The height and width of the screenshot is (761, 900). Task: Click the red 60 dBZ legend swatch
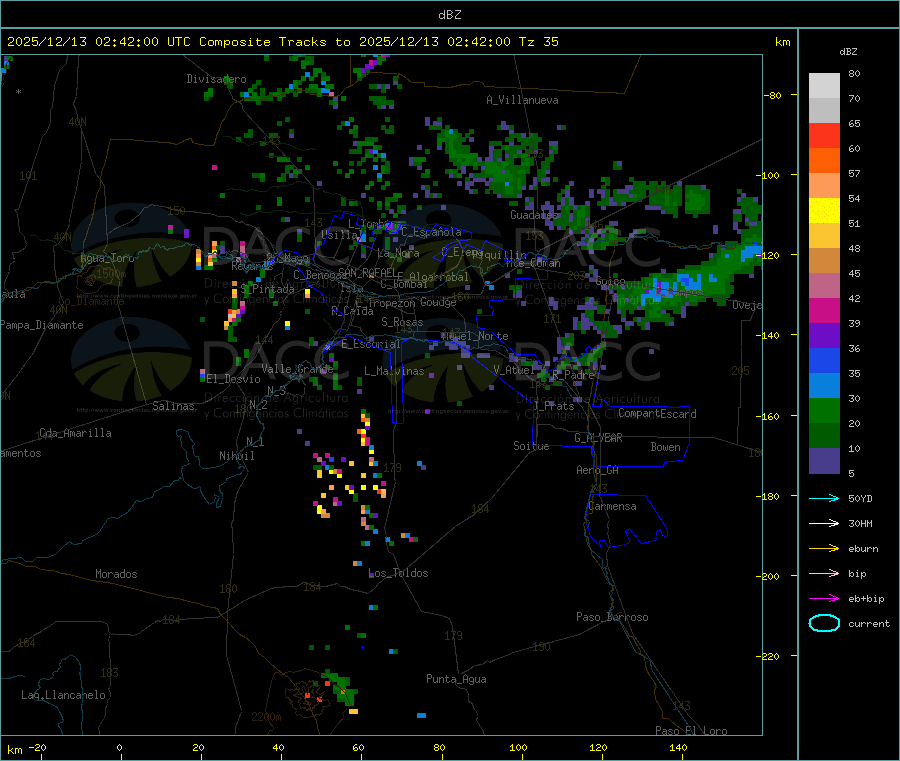point(824,135)
